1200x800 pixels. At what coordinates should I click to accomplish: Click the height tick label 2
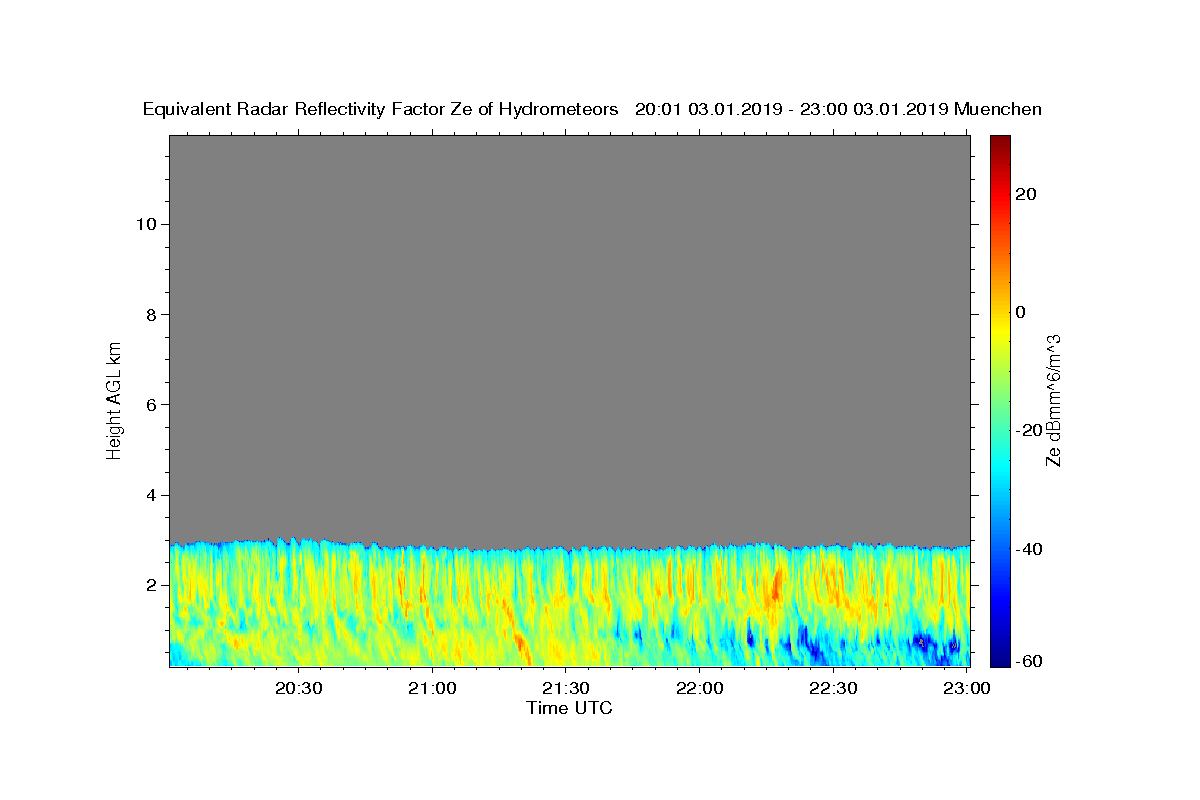151,586
